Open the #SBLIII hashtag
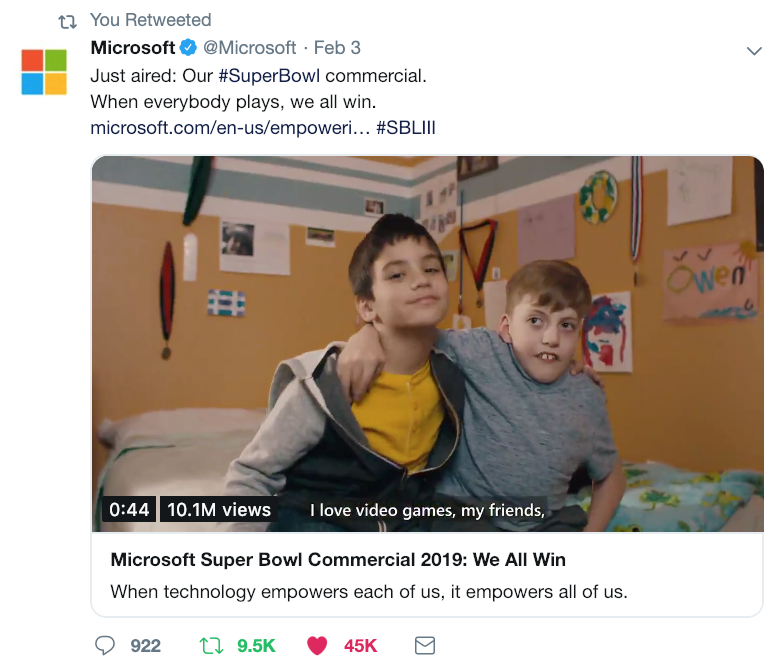The image size is (778, 668). (x=406, y=128)
